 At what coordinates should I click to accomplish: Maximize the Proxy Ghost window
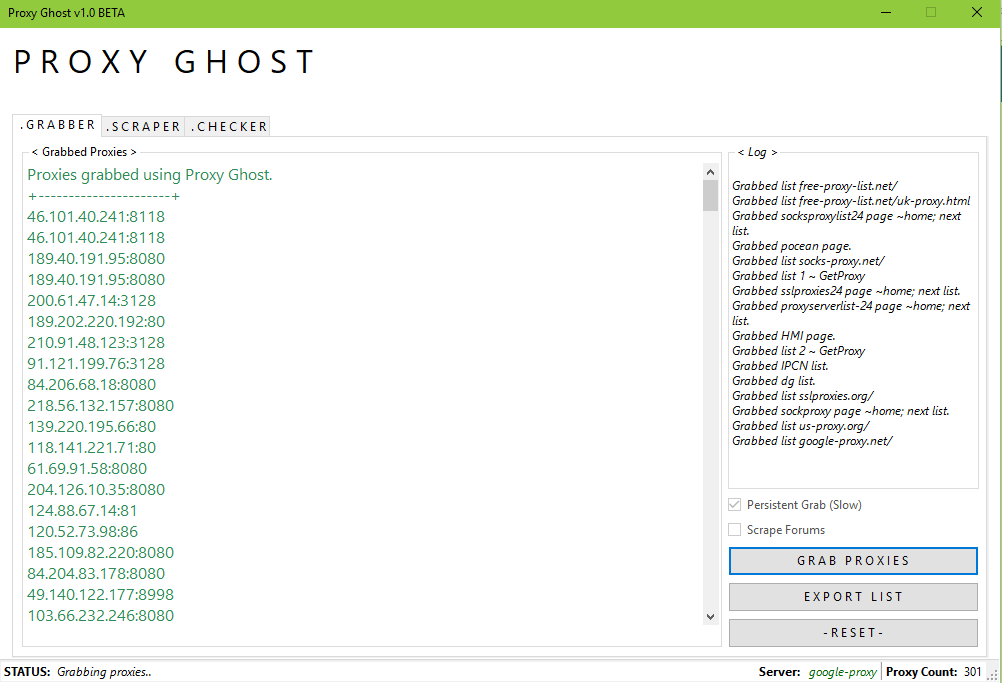[931, 13]
